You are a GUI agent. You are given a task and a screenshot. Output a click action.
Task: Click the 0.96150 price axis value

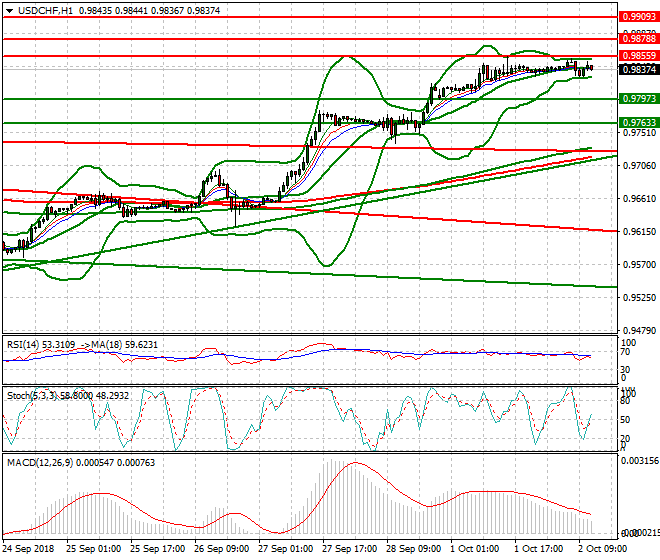pyautogui.click(x=639, y=232)
